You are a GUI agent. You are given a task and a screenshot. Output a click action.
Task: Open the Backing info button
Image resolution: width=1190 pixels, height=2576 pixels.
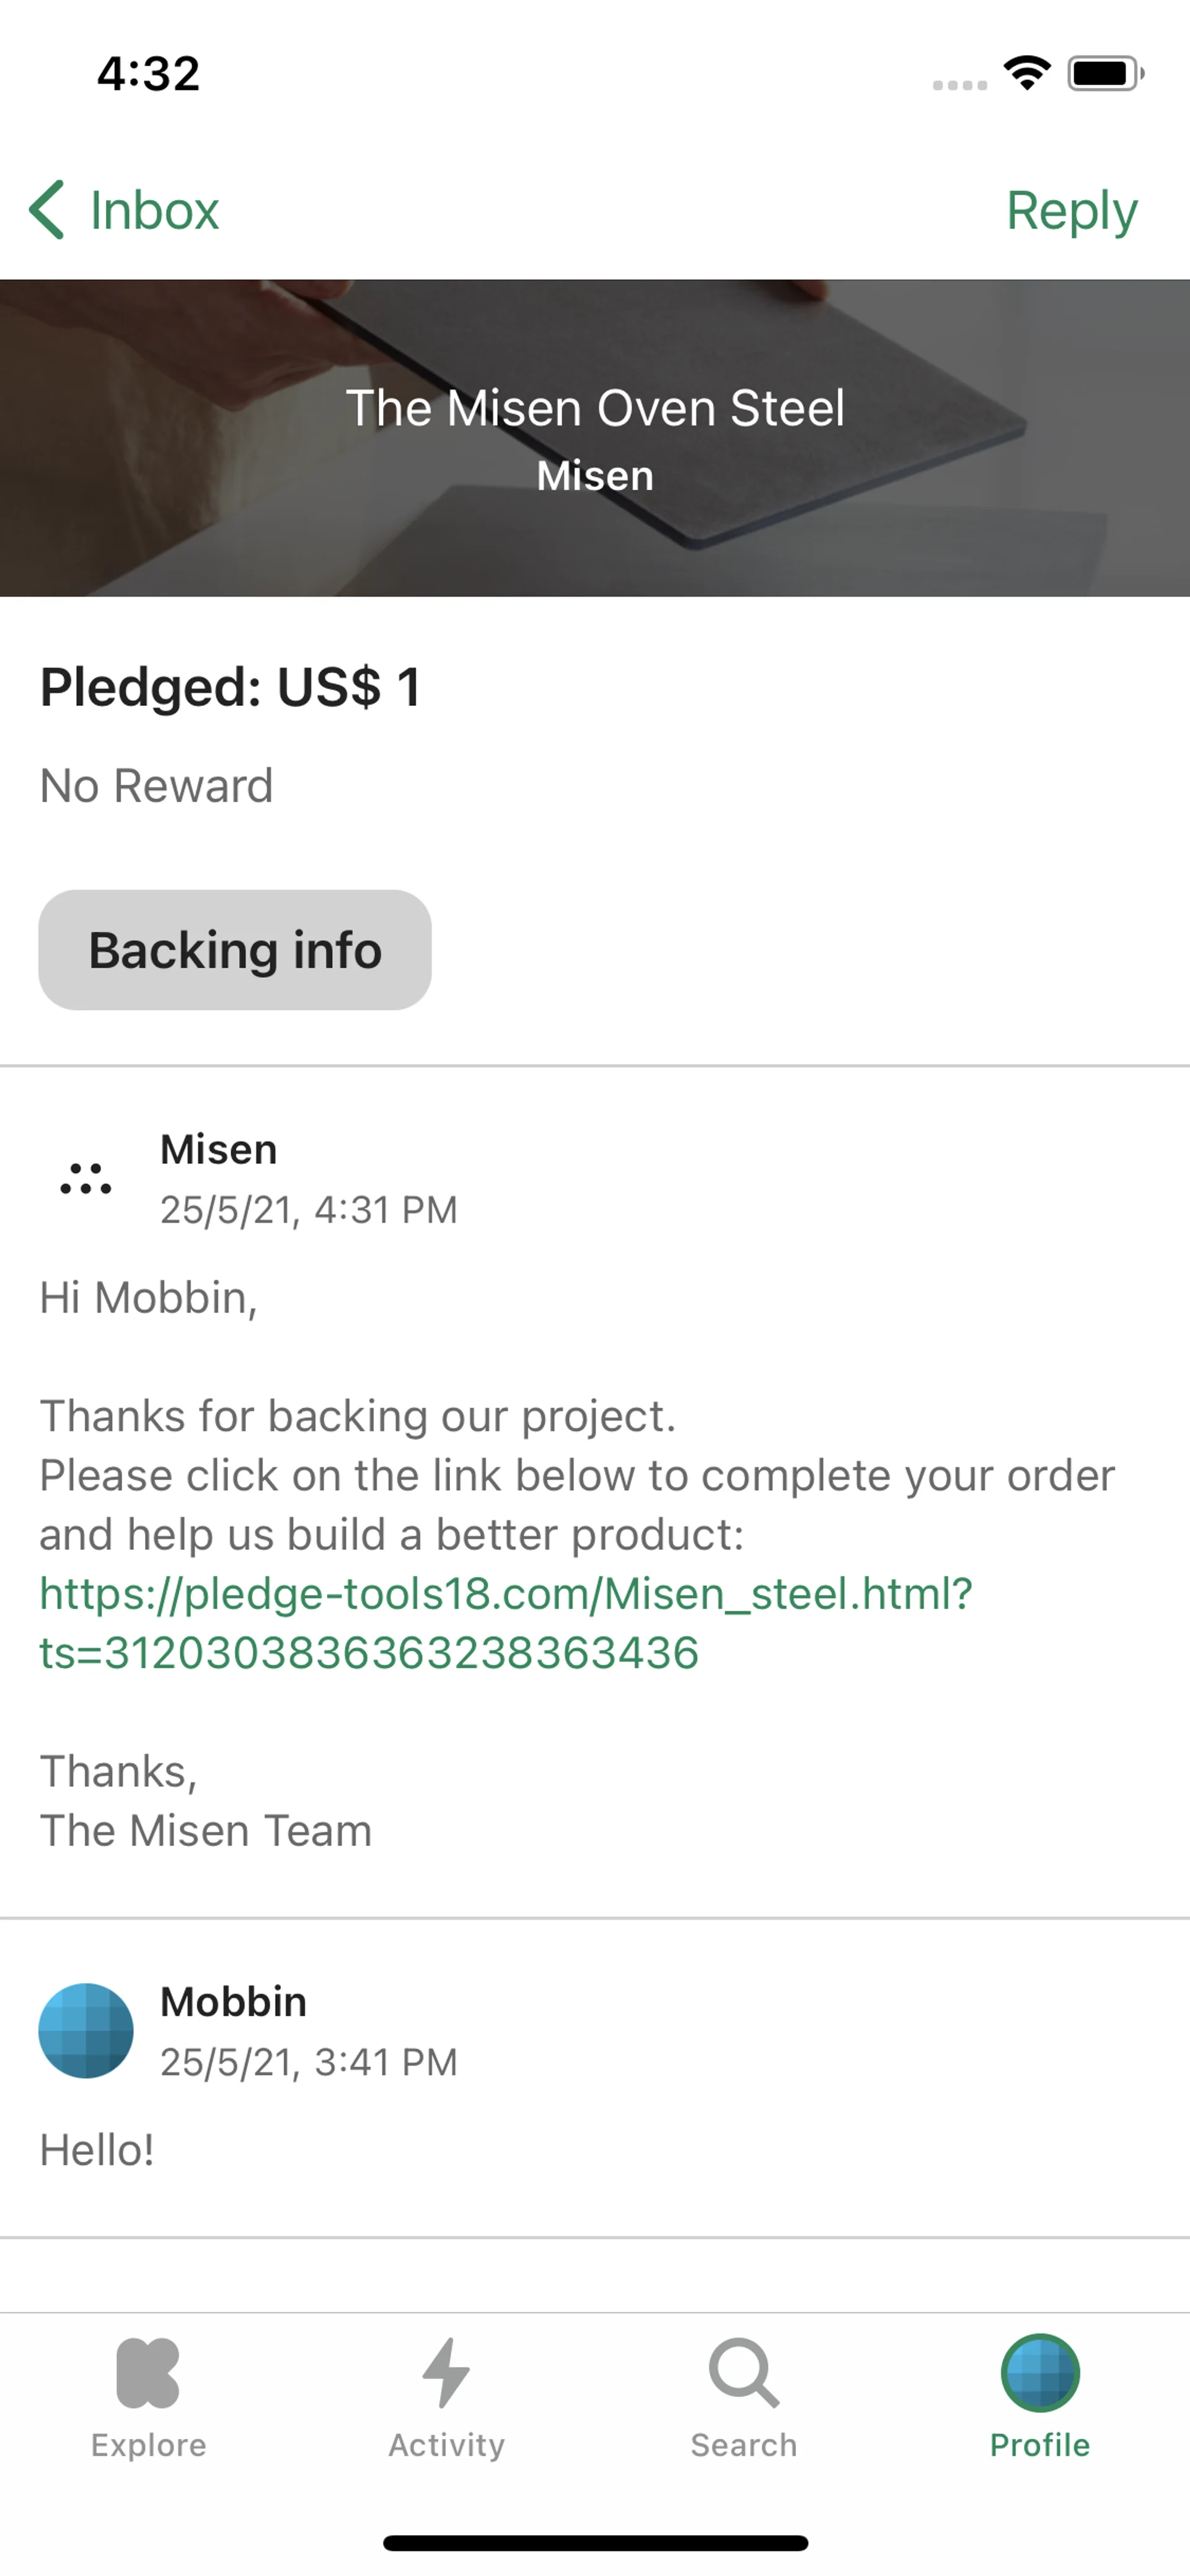tap(235, 950)
